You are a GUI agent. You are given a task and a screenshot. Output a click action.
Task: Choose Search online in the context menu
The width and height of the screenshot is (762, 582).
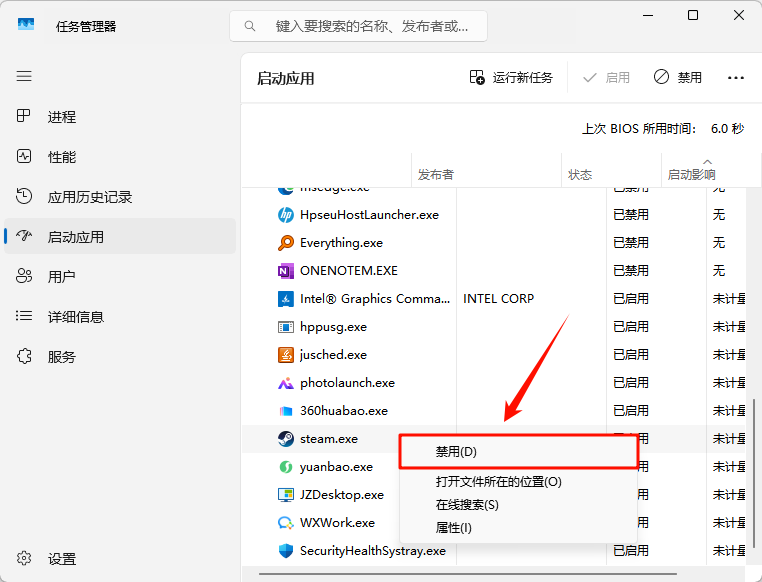(x=467, y=505)
